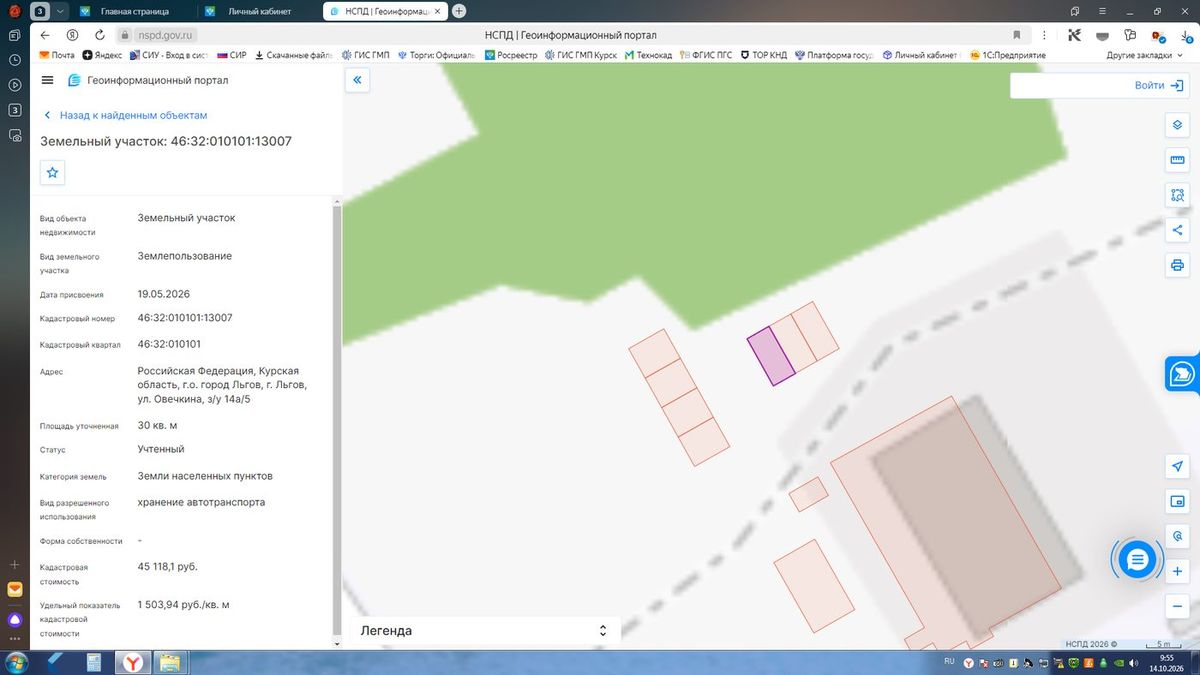
Task: Add the land plot to favorites with the star
Action: [53, 172]
